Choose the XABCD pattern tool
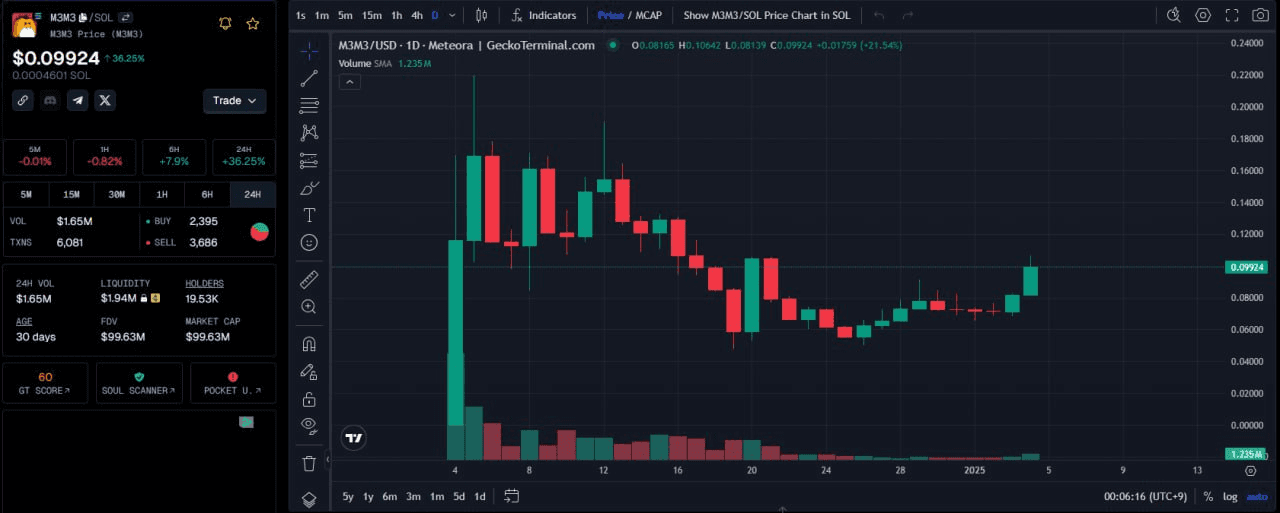Image resolution: width=1280 pixels, height=513 pixels. point(309,132)
